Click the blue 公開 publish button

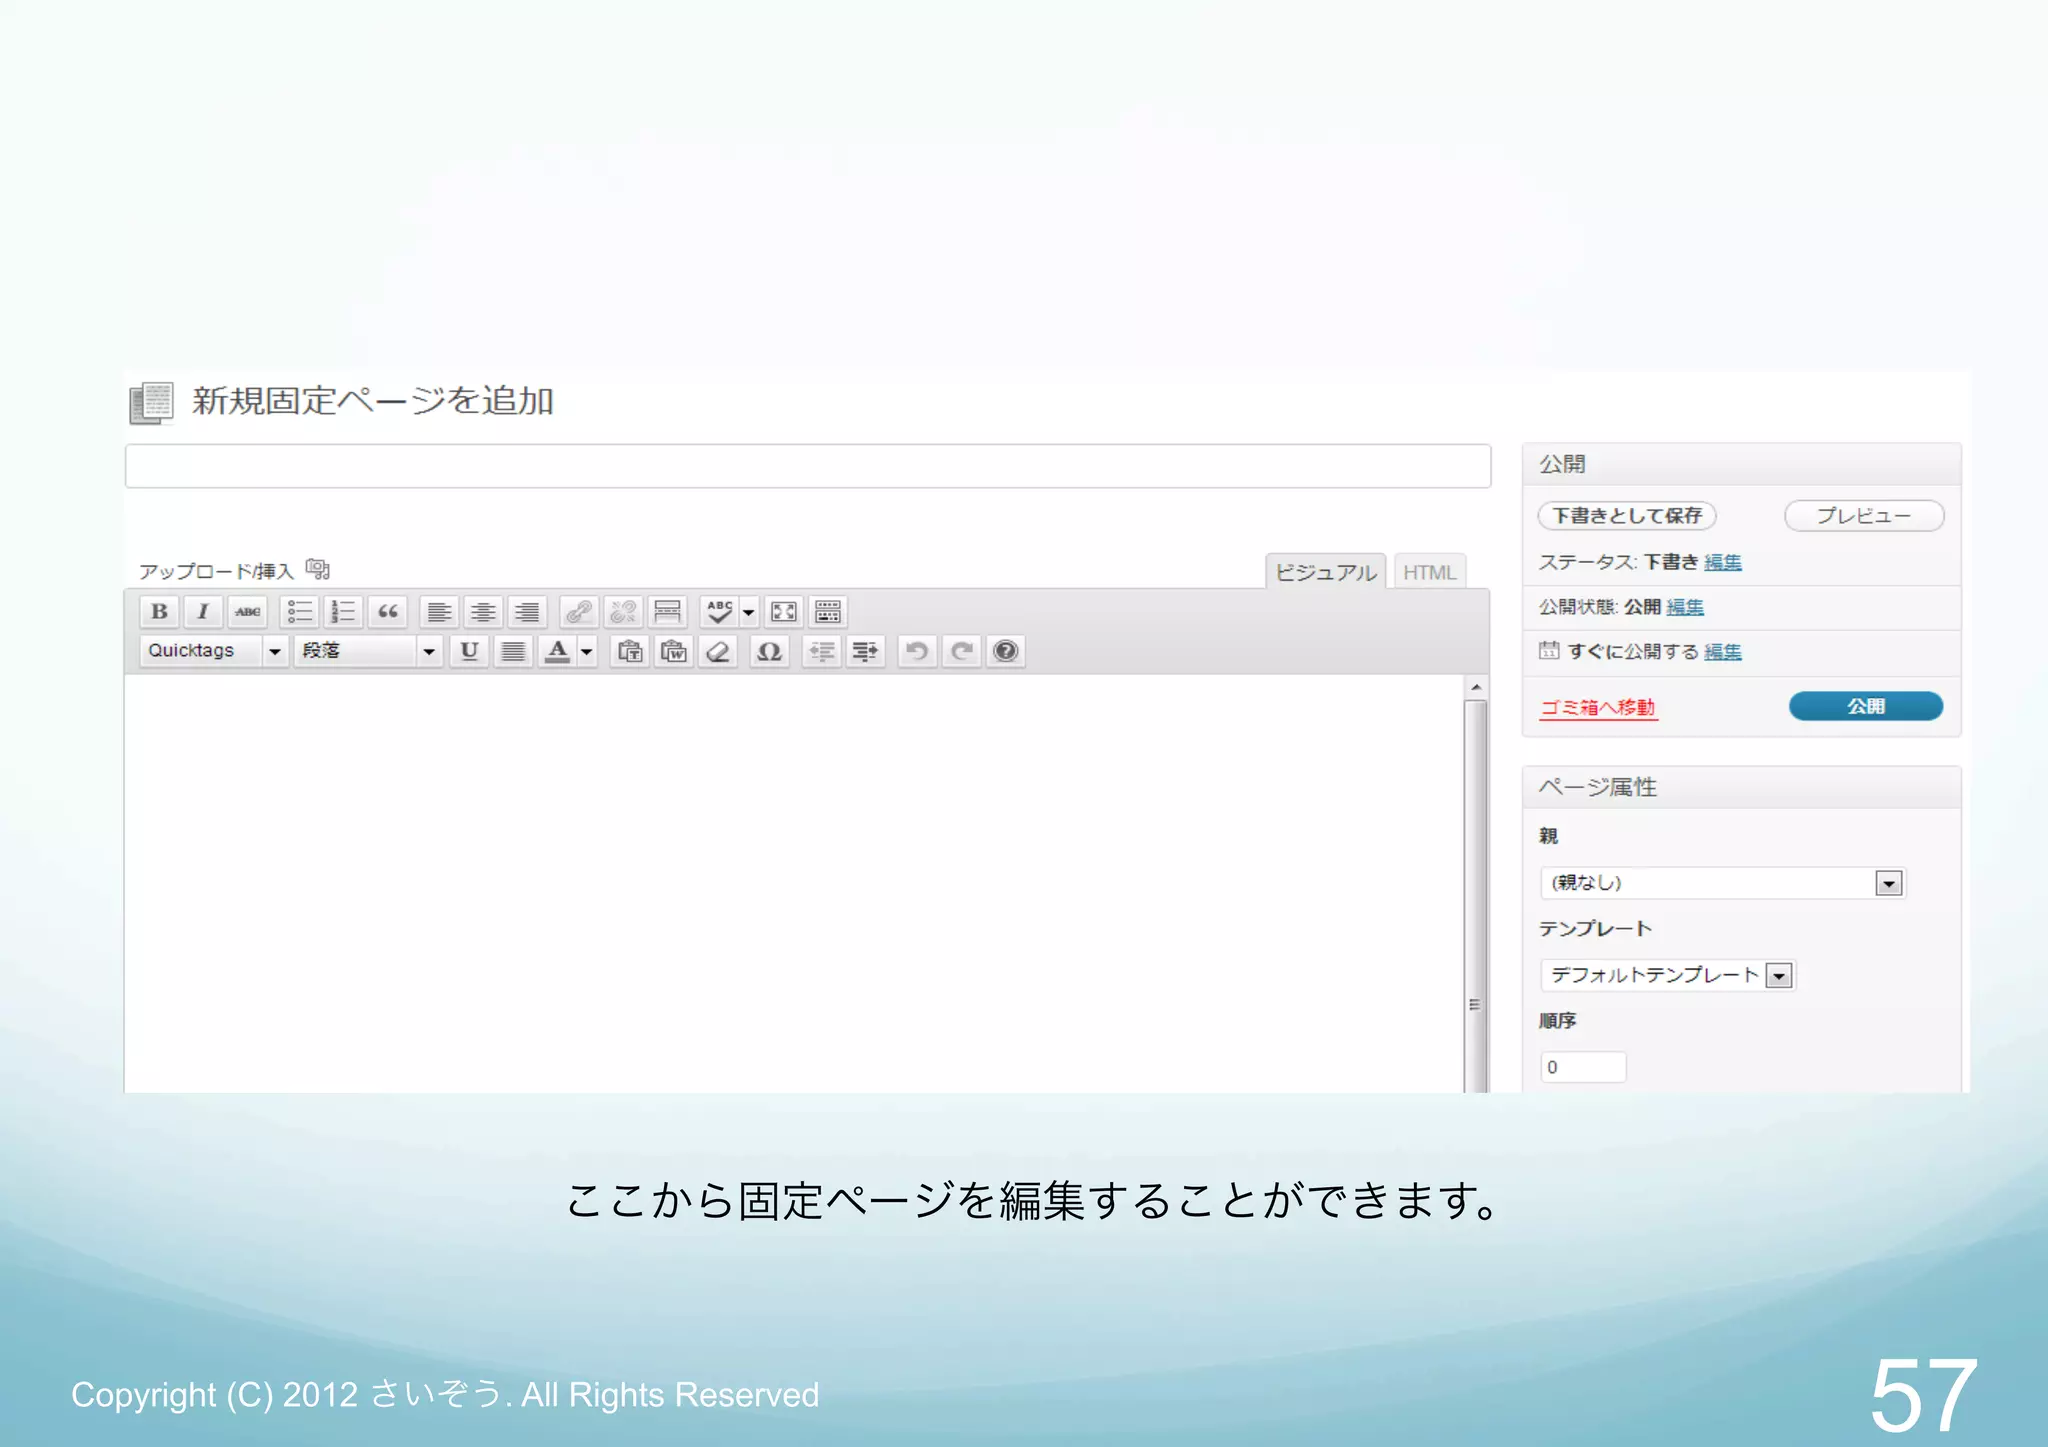click(x=1866, y=706)
